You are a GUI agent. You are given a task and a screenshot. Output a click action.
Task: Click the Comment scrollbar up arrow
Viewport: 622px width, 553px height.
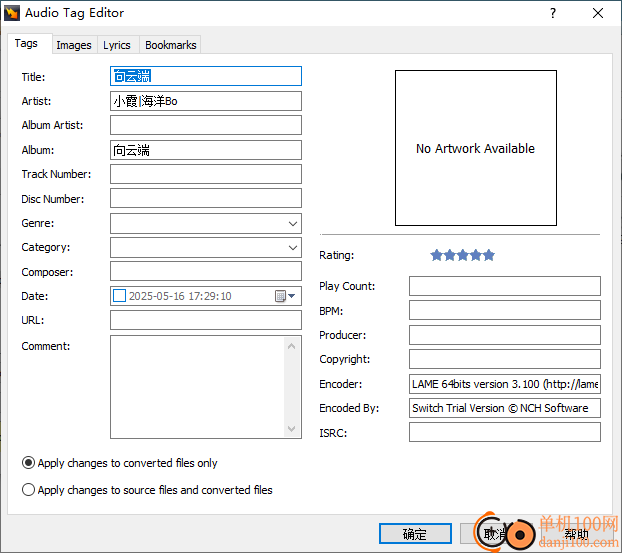click(x=292, y=346)
